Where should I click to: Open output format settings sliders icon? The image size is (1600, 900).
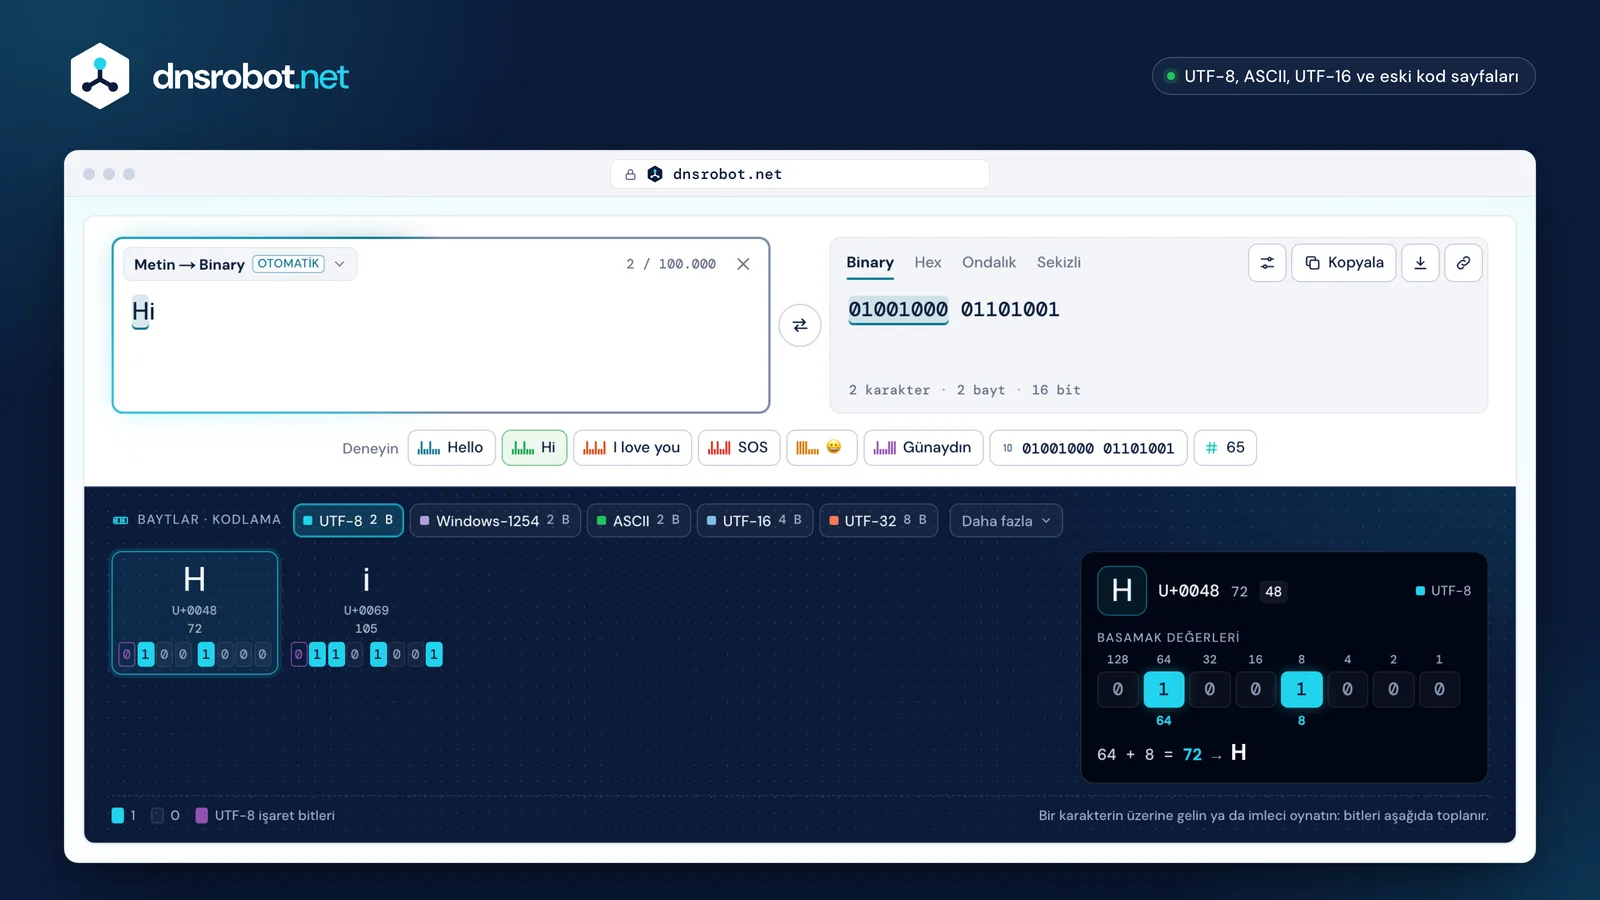1267,263
